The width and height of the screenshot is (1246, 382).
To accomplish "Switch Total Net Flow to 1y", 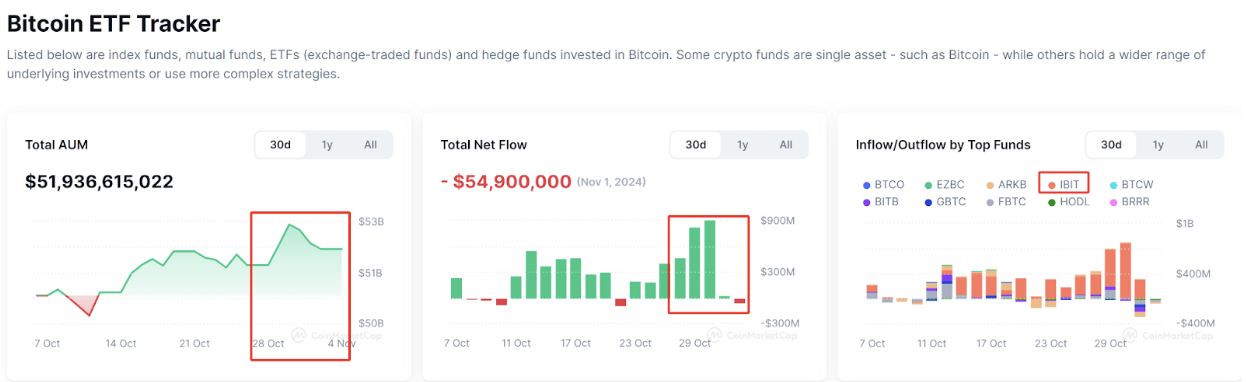I will click(742, 145).
